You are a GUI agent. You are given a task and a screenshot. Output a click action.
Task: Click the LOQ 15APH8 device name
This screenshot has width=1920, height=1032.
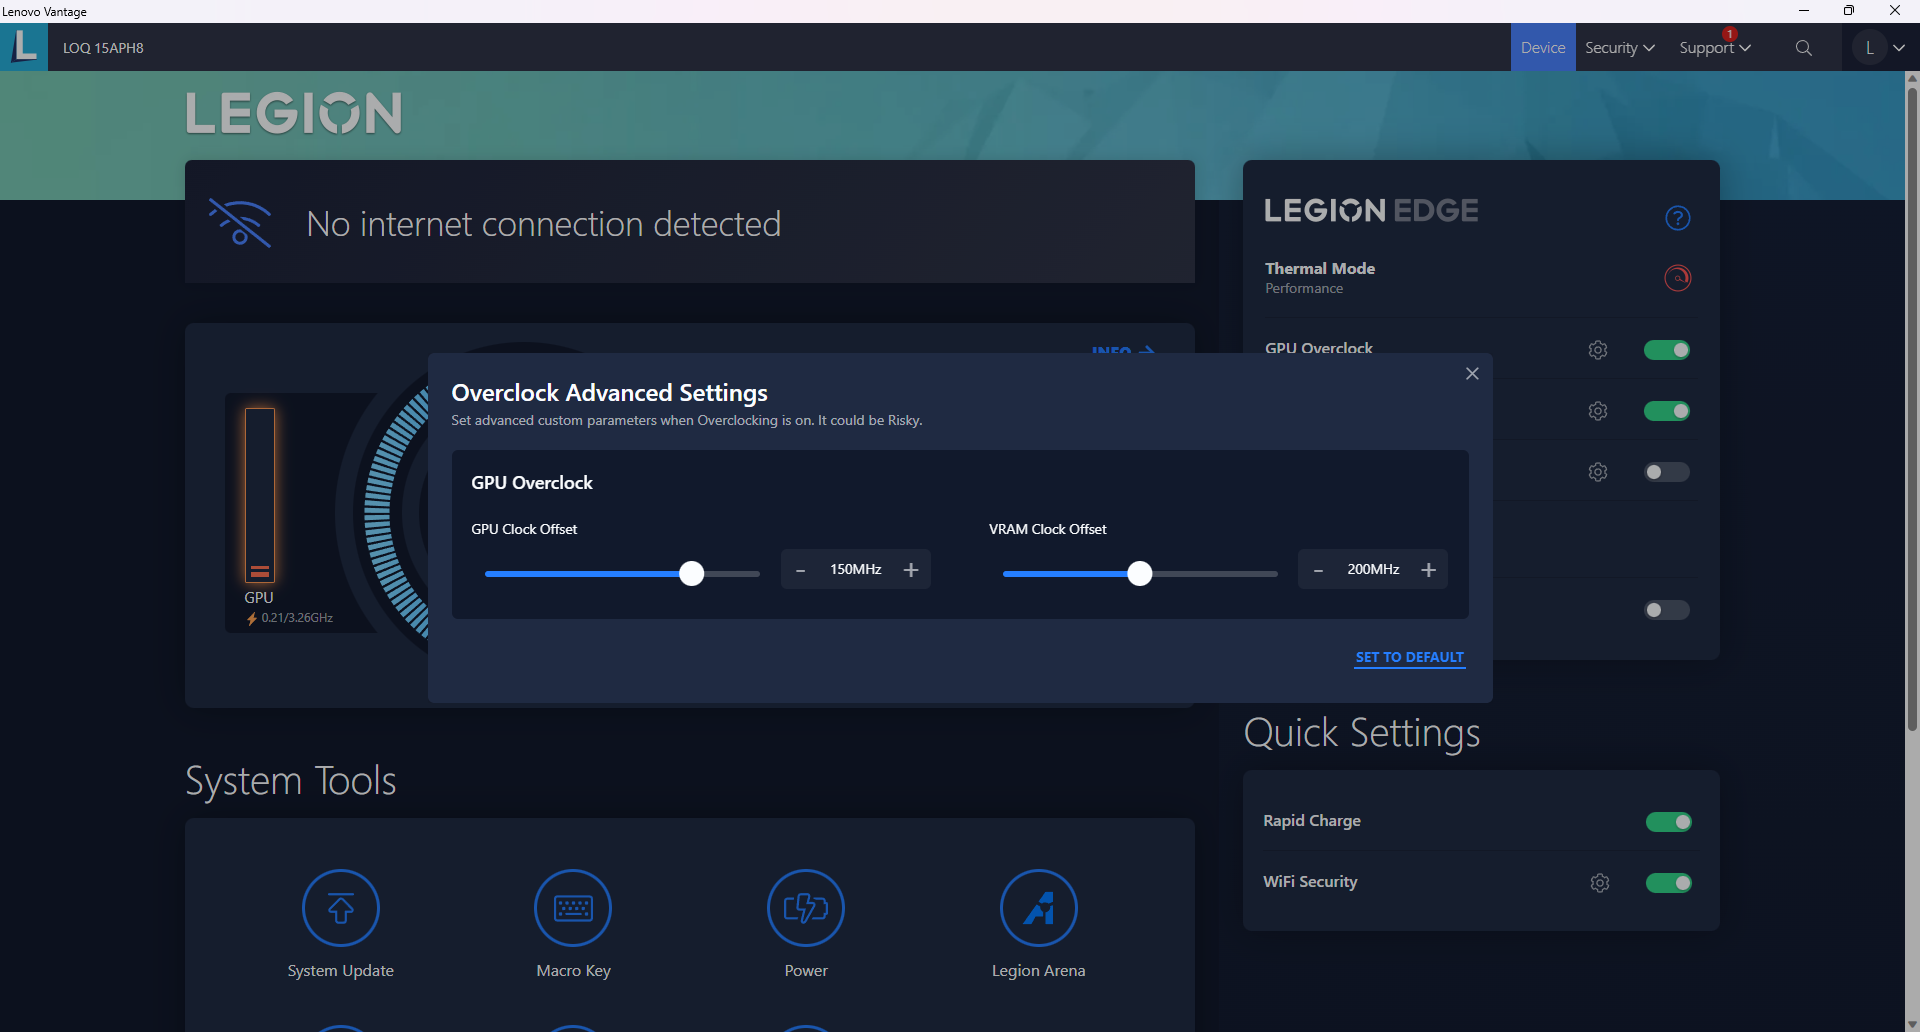click(x=103, y=48)
